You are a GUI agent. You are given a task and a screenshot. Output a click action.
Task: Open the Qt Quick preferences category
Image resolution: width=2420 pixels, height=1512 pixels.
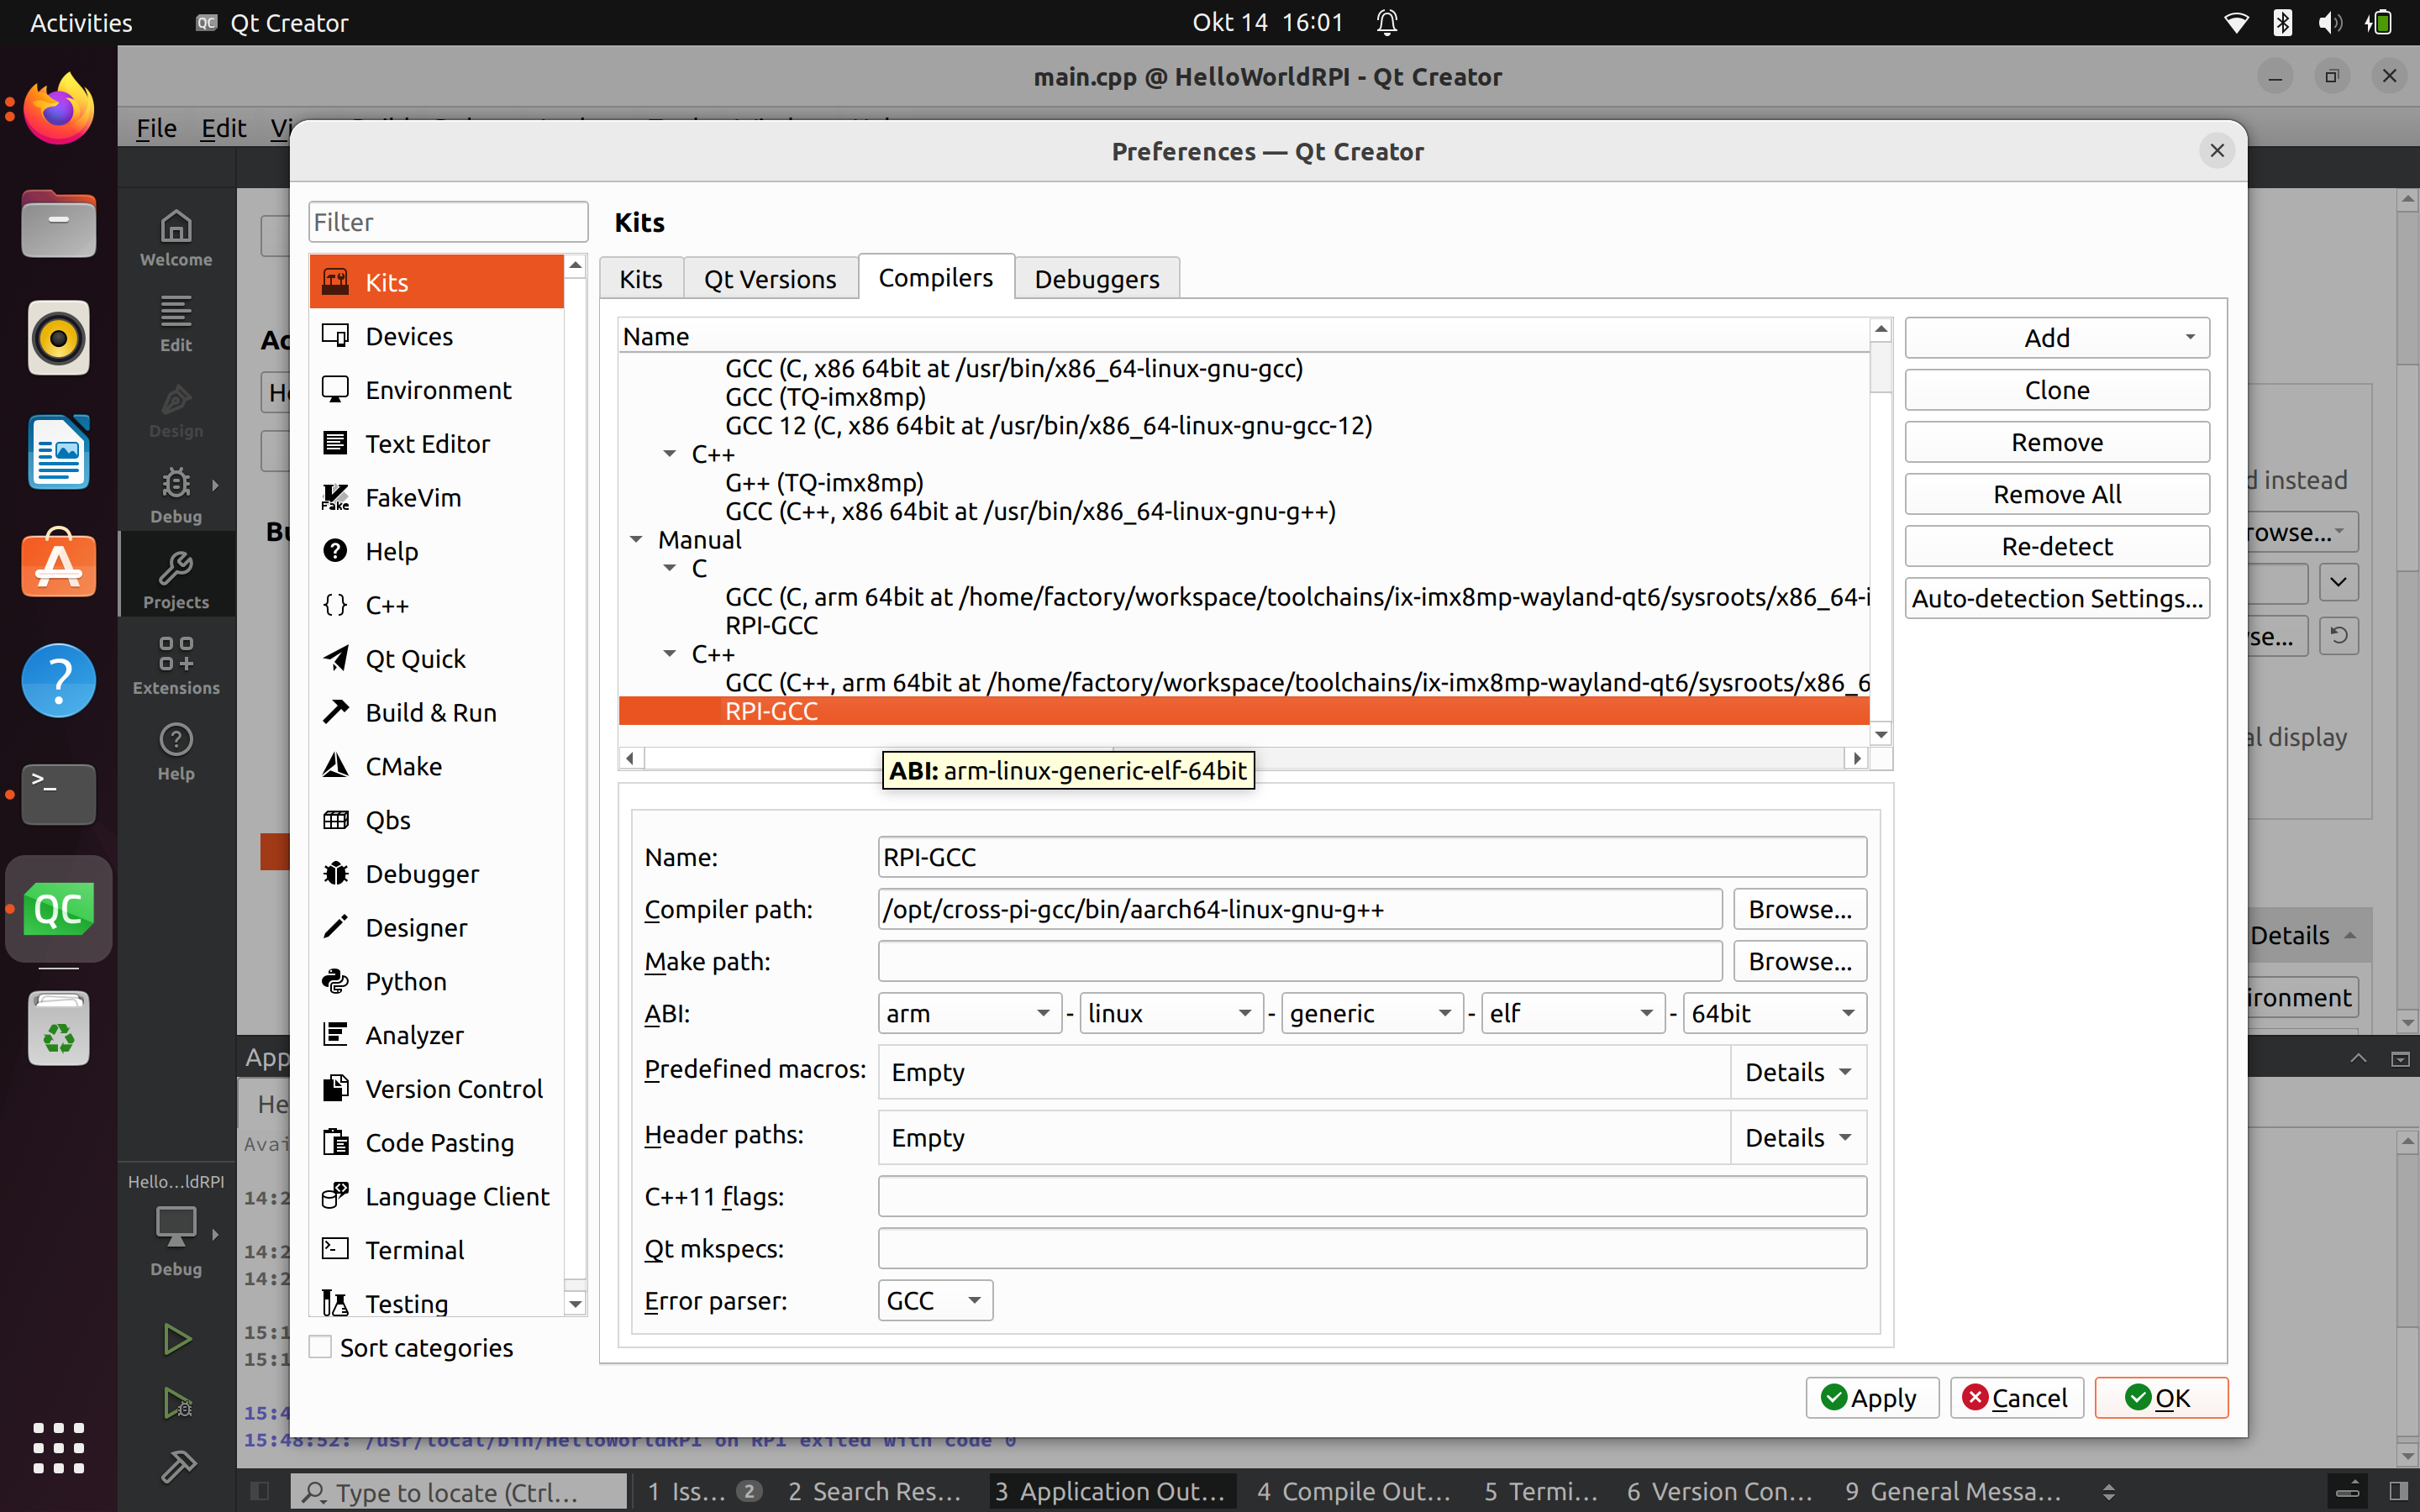pos(436,658)
